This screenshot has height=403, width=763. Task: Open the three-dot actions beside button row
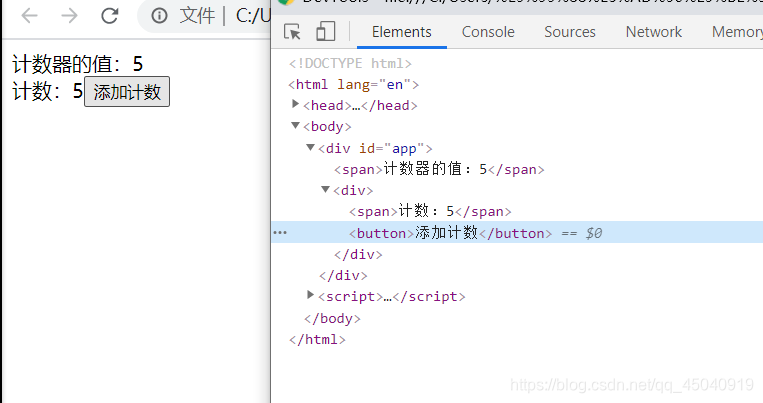280,233
